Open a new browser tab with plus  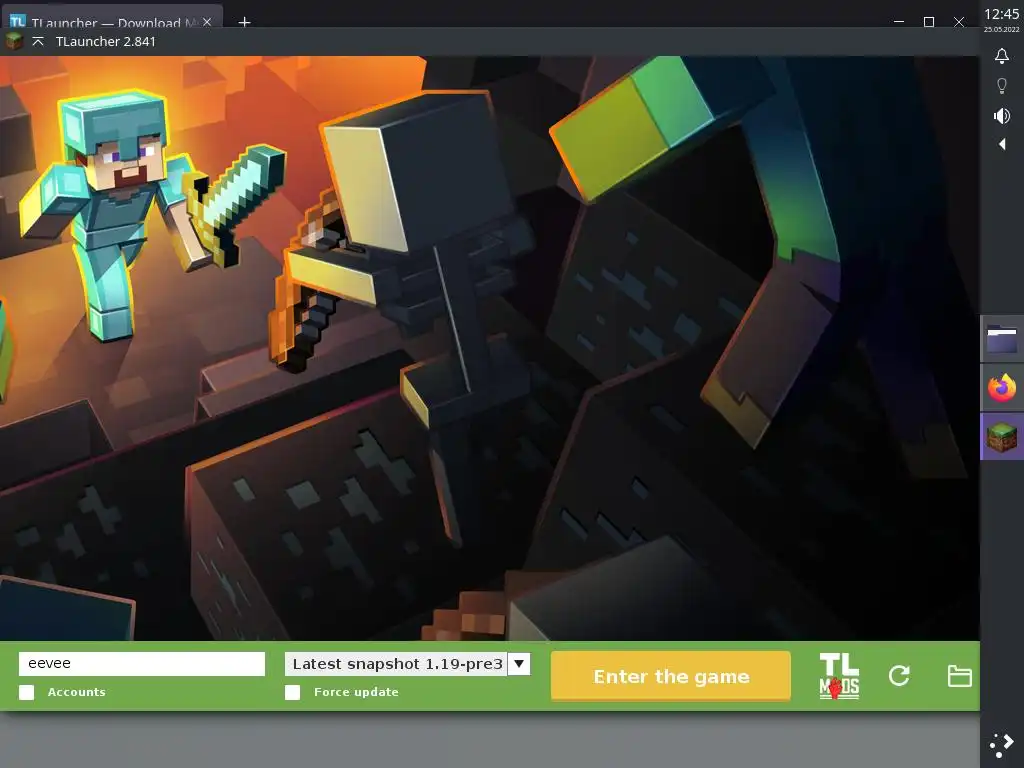(244, 22)
